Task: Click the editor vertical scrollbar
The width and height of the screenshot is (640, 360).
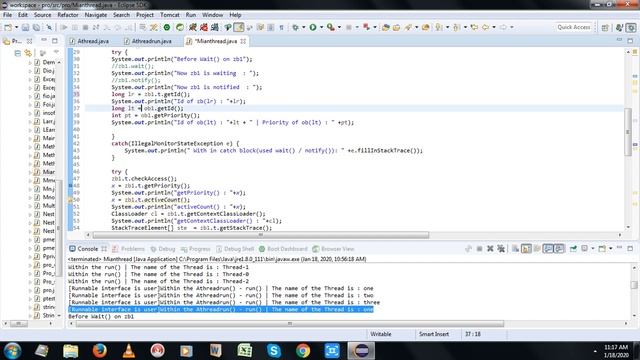Action: click(x=628, y=132)
